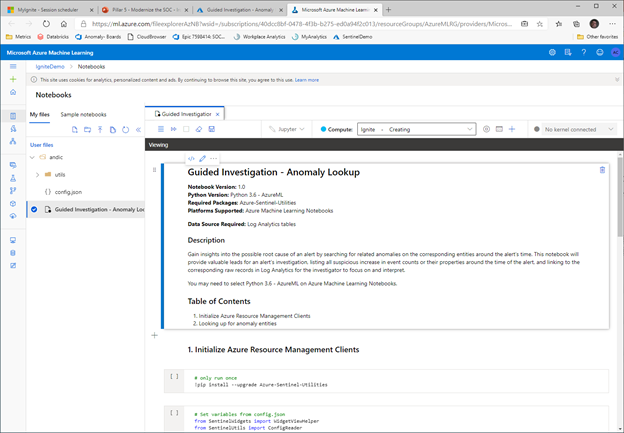Collapse the cookie notice with the double chevron
This screenshot has width=624, height=433.
coord(617,80)
